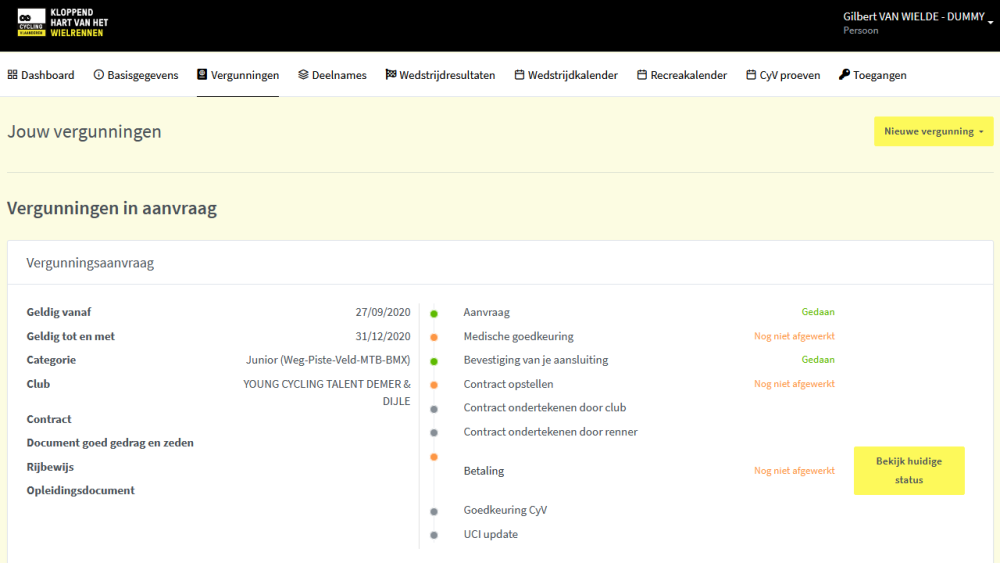Click the Aanvraag step label
1000x563 pixels.
487,312
